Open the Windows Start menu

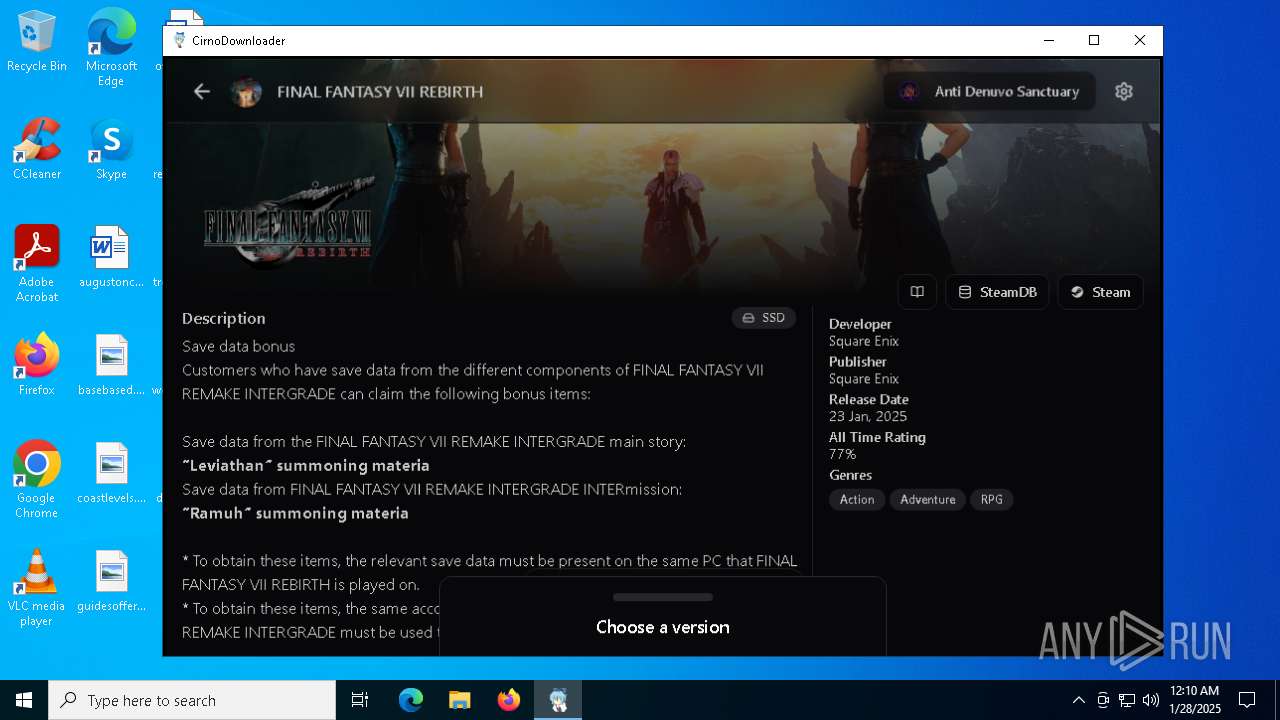24,700
